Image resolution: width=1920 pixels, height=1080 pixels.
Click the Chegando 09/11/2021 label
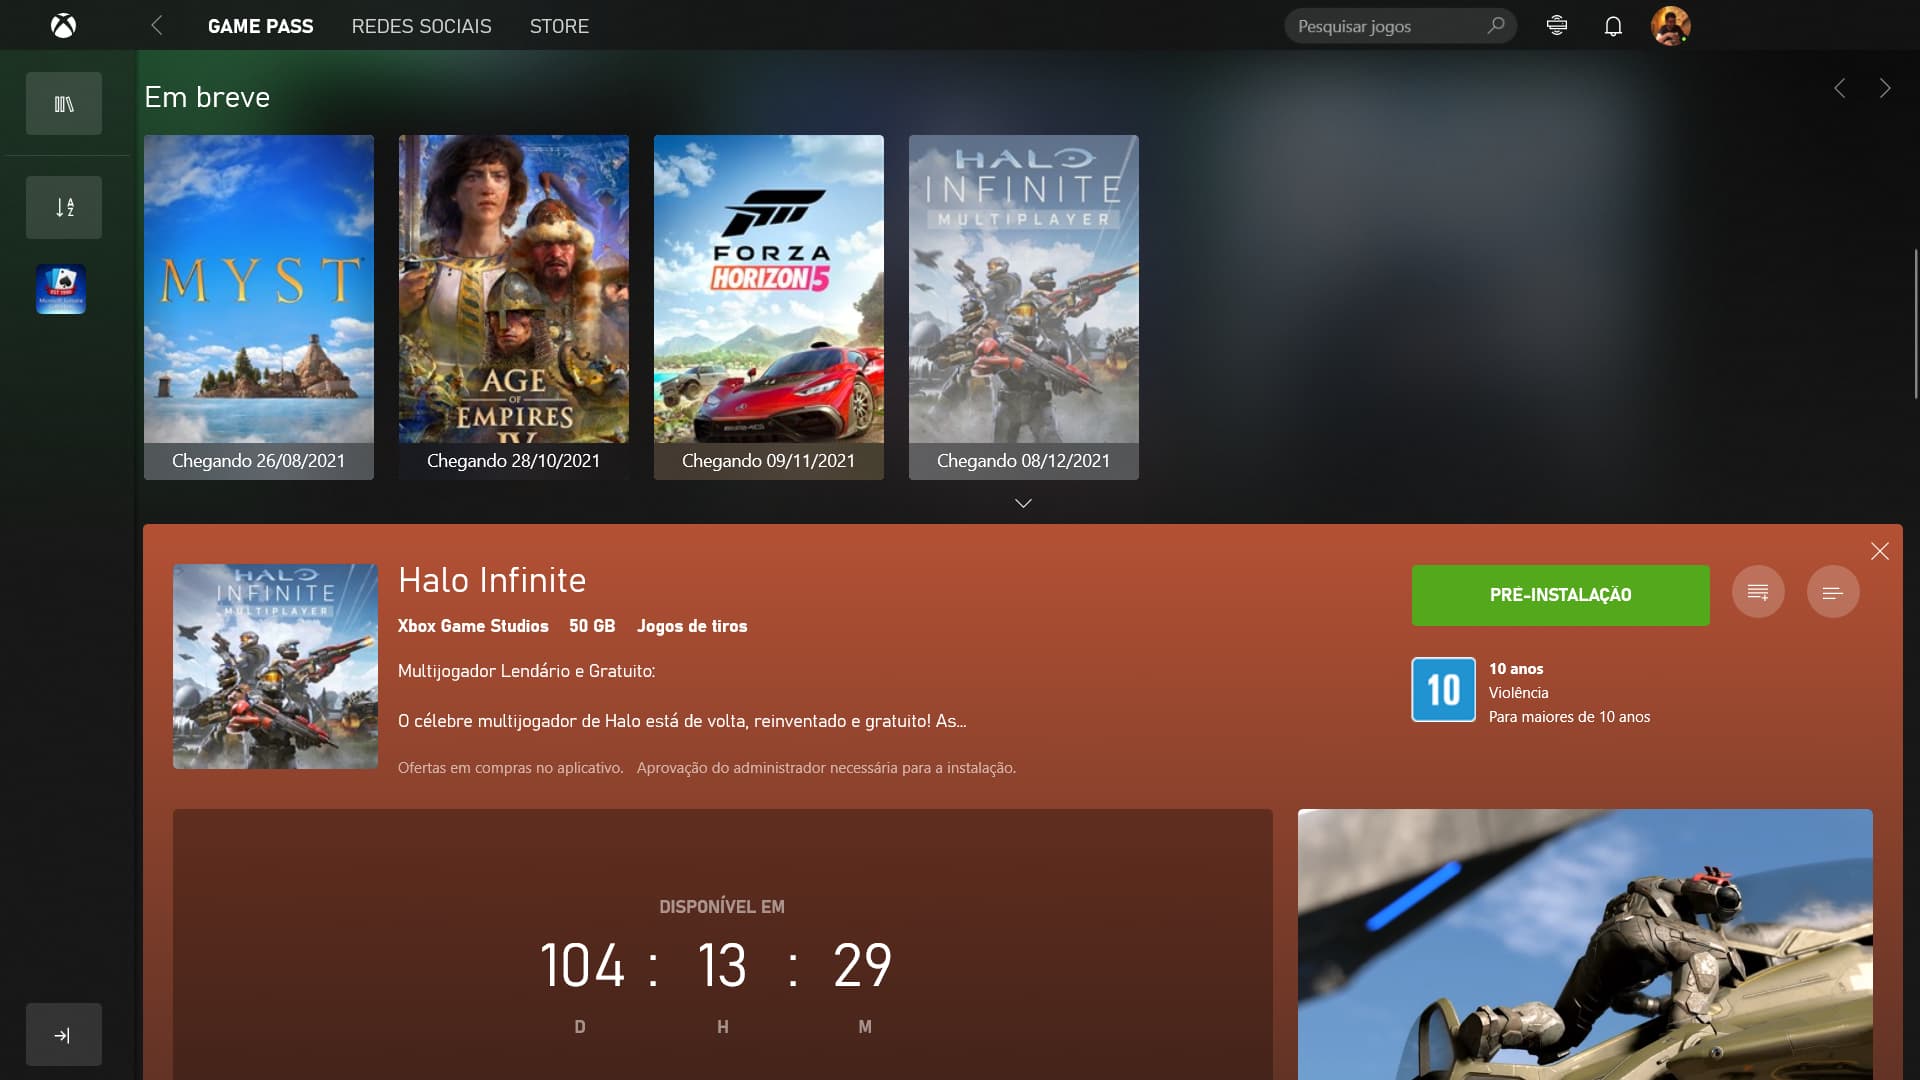point(768,461)
